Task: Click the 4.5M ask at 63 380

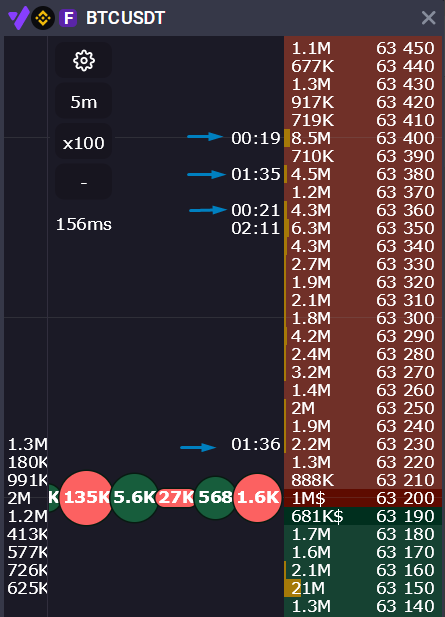Action: click(363, 174)
